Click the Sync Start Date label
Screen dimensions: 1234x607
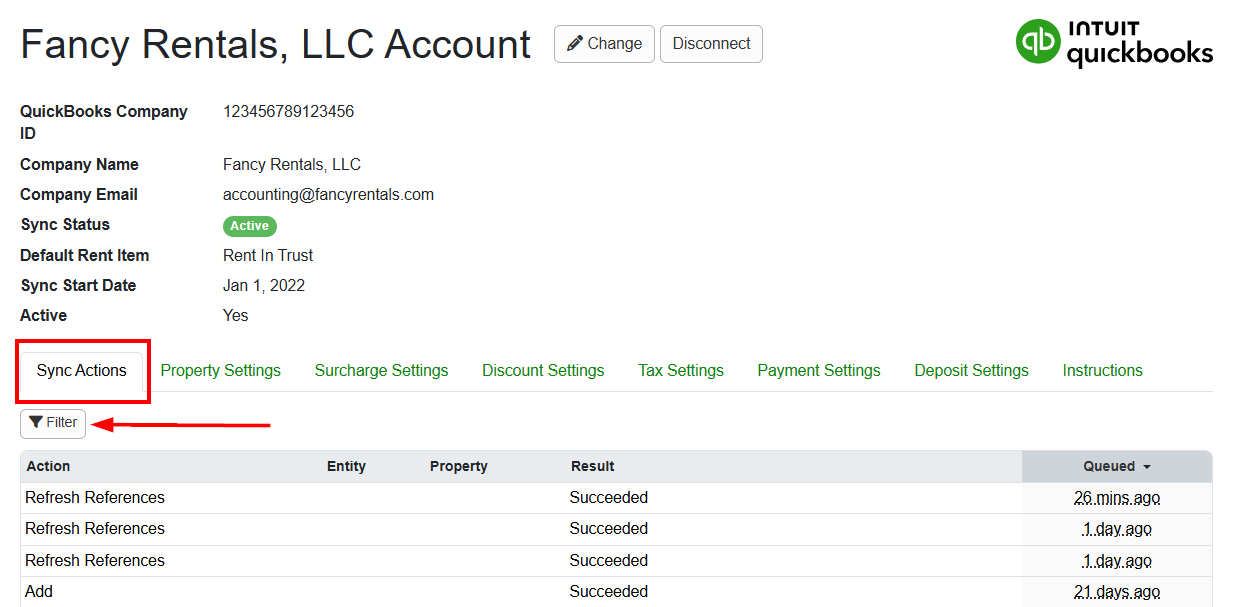(78, 285)
